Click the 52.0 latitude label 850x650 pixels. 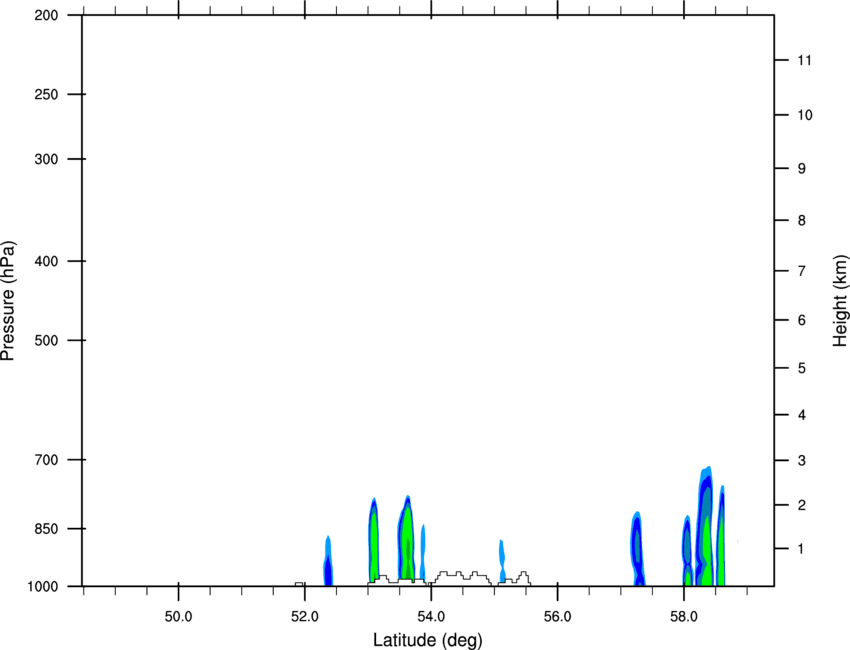click(x=305, y=617)
